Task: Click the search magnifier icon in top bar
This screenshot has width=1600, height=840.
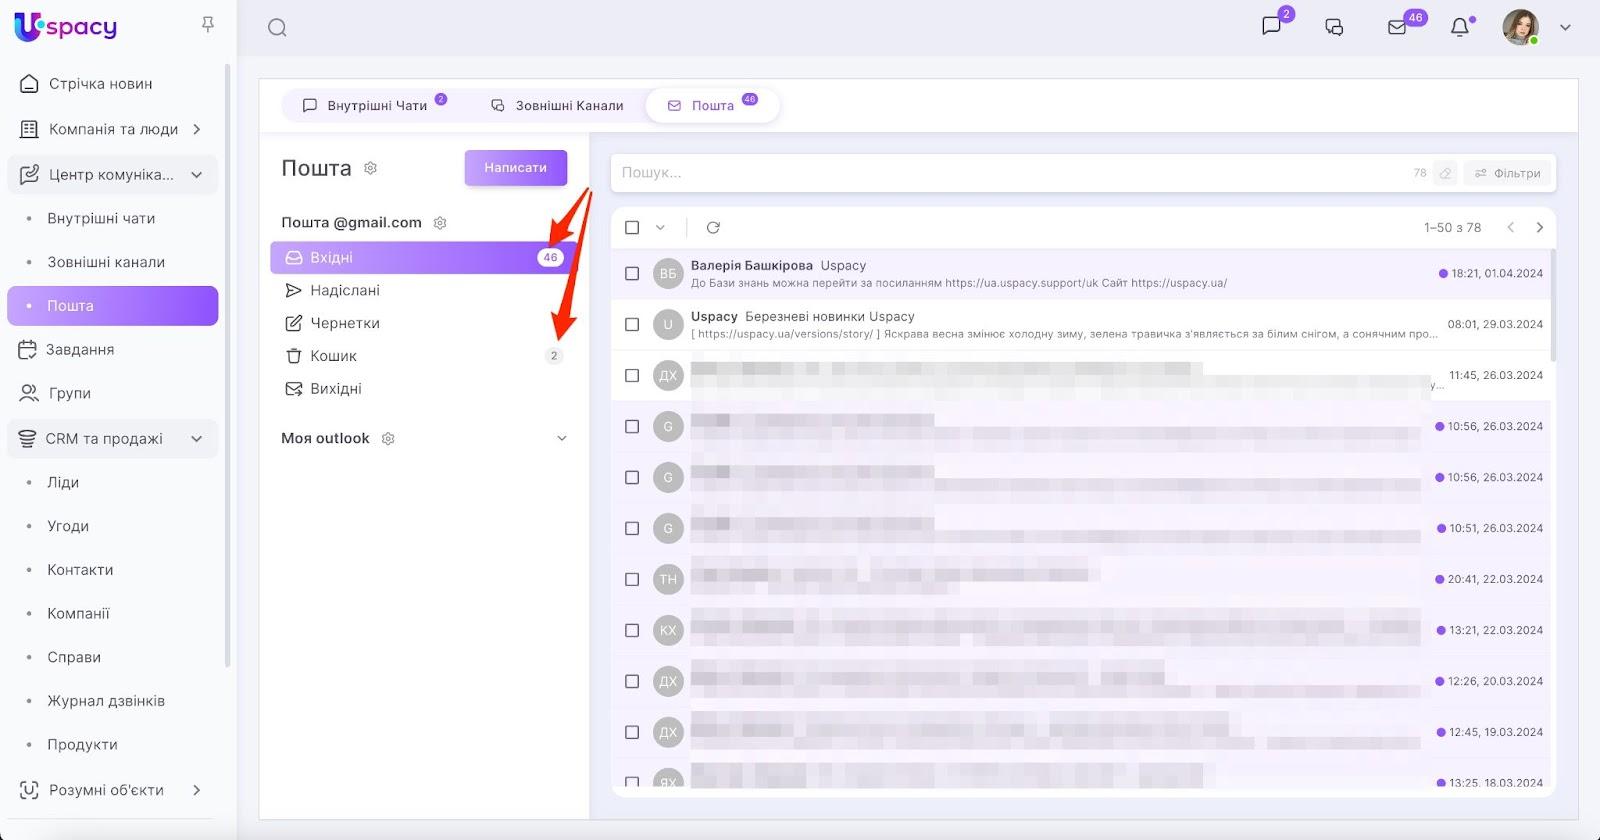Action: (x=277, y=28)
